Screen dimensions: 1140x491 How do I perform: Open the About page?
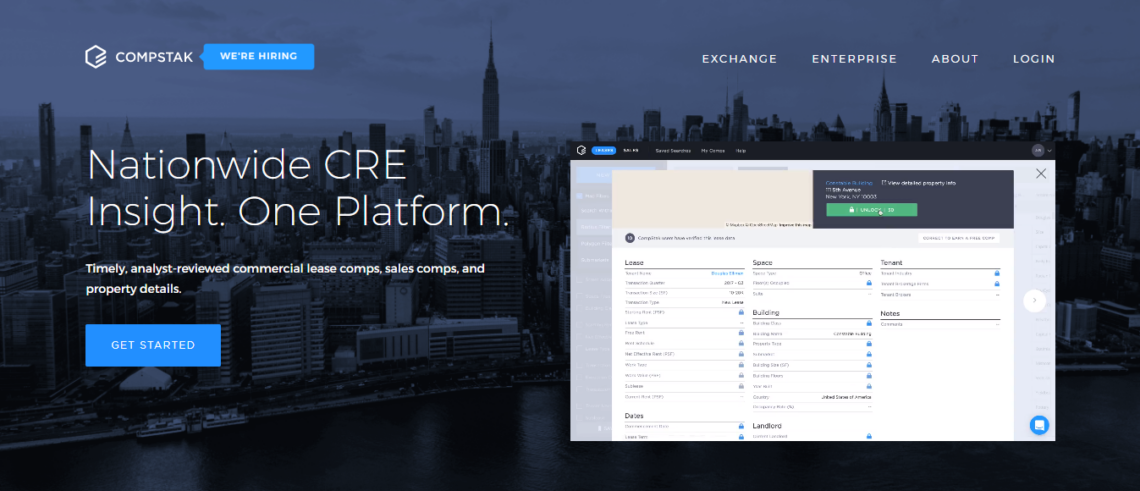pos(955,59)
